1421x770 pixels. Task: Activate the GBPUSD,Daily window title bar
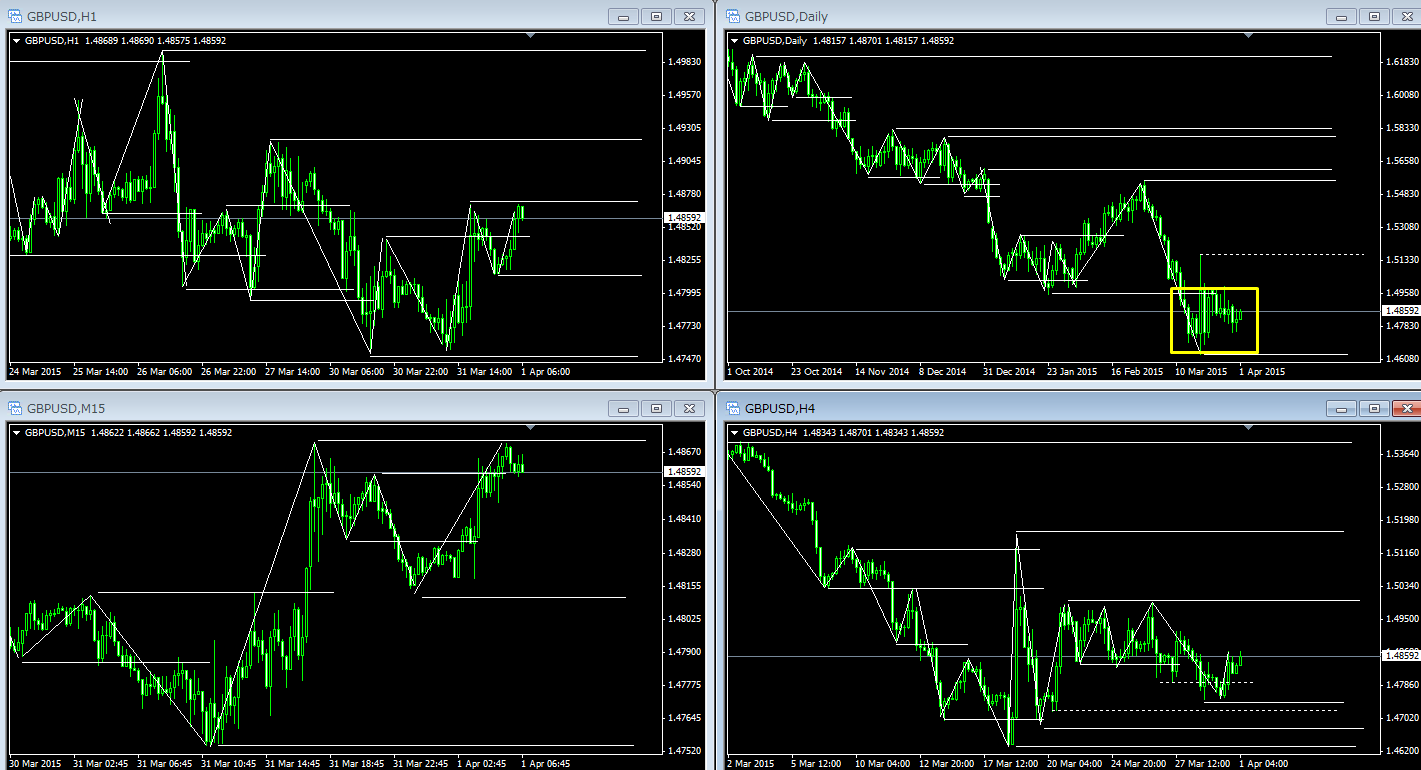point(1000,16)
